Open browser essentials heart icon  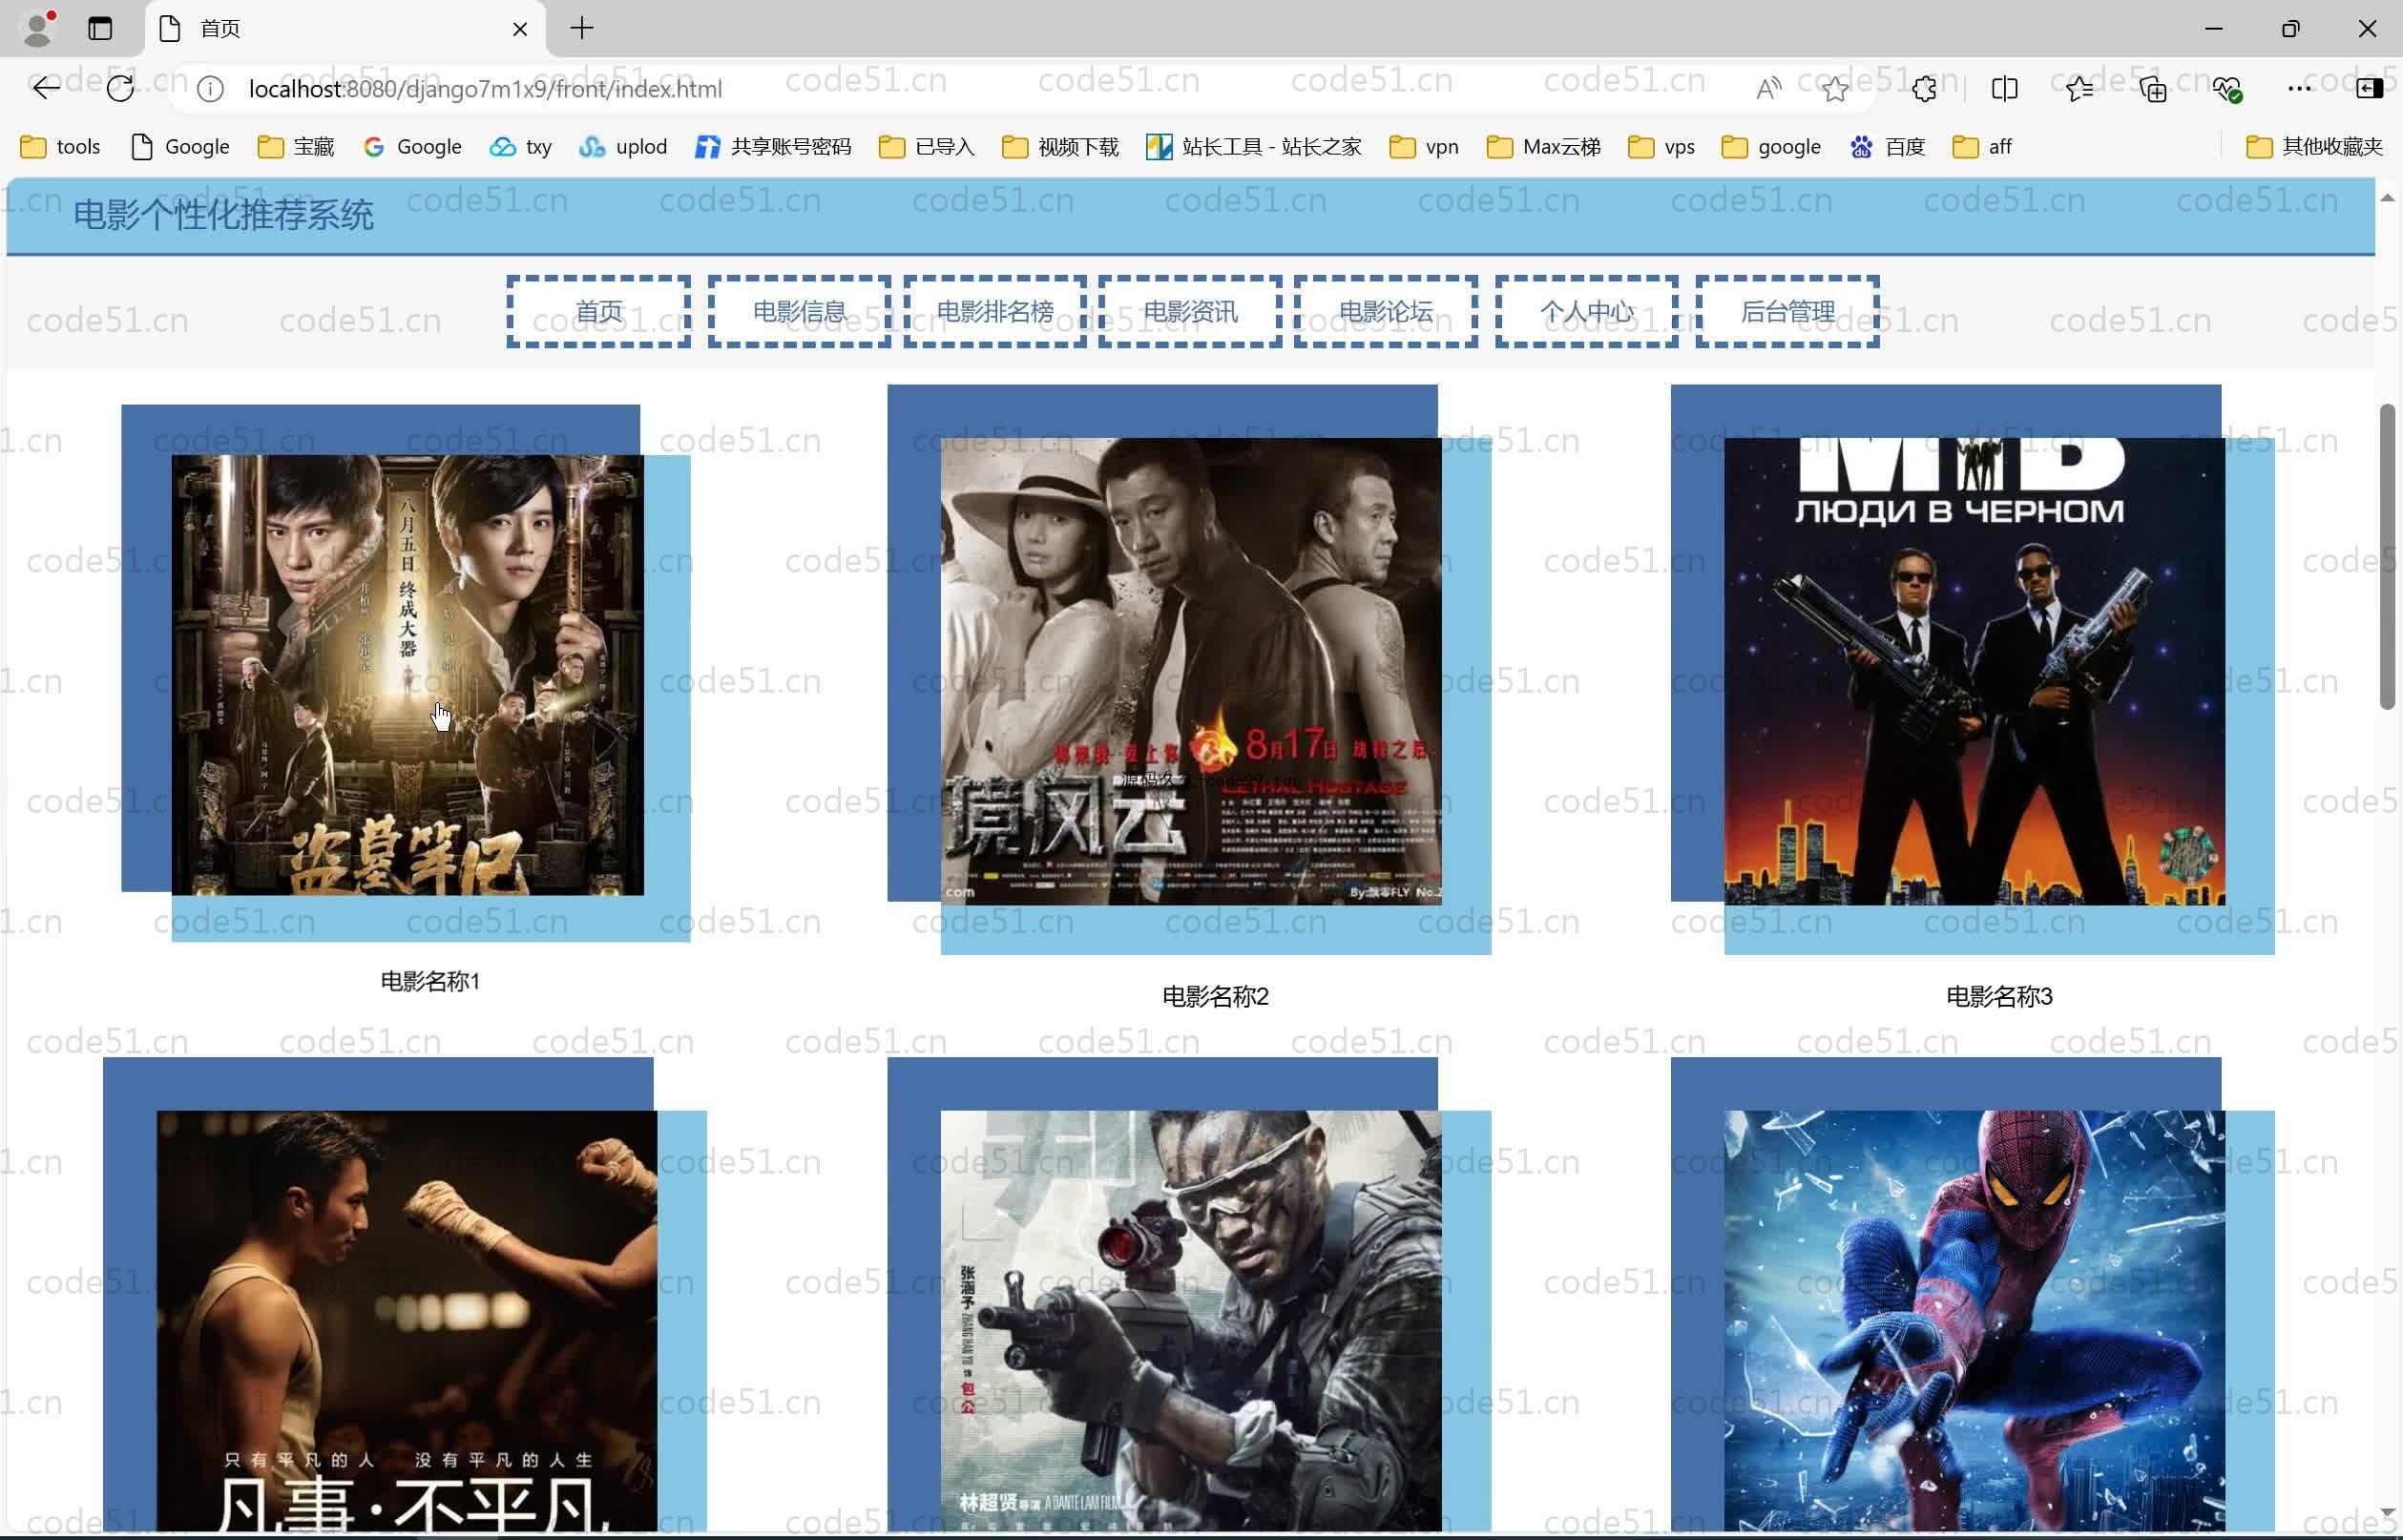[x=2227, y=89]
